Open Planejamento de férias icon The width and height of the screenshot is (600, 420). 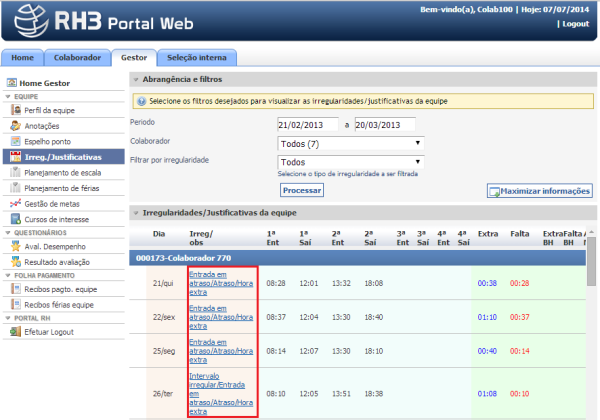(x=16, y=188)
